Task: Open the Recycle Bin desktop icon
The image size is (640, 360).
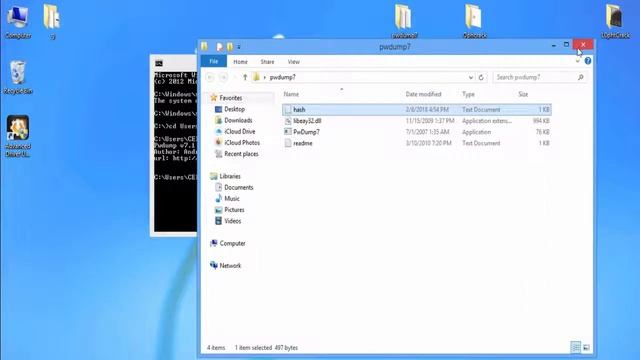Action: [18, 78]
